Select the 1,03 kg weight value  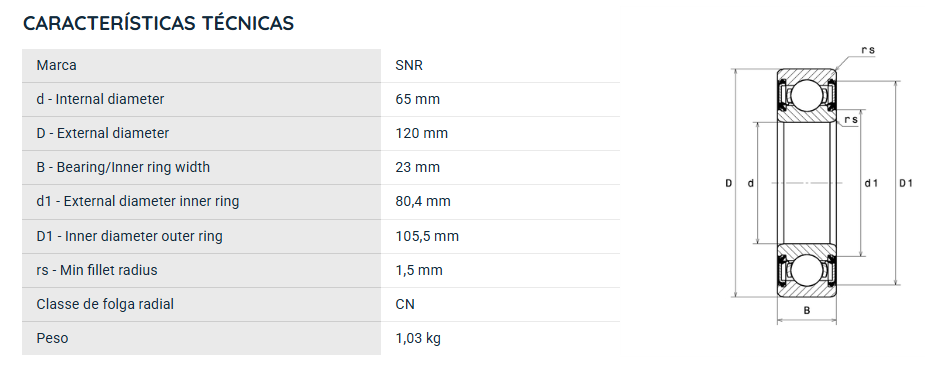click(418, 338)
